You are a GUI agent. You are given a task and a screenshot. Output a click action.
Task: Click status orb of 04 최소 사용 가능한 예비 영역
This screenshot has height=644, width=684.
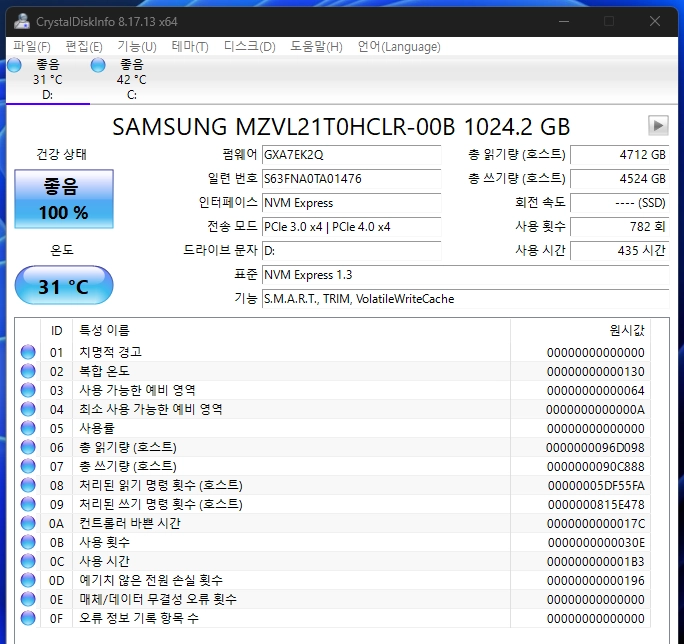click(28, 409)
